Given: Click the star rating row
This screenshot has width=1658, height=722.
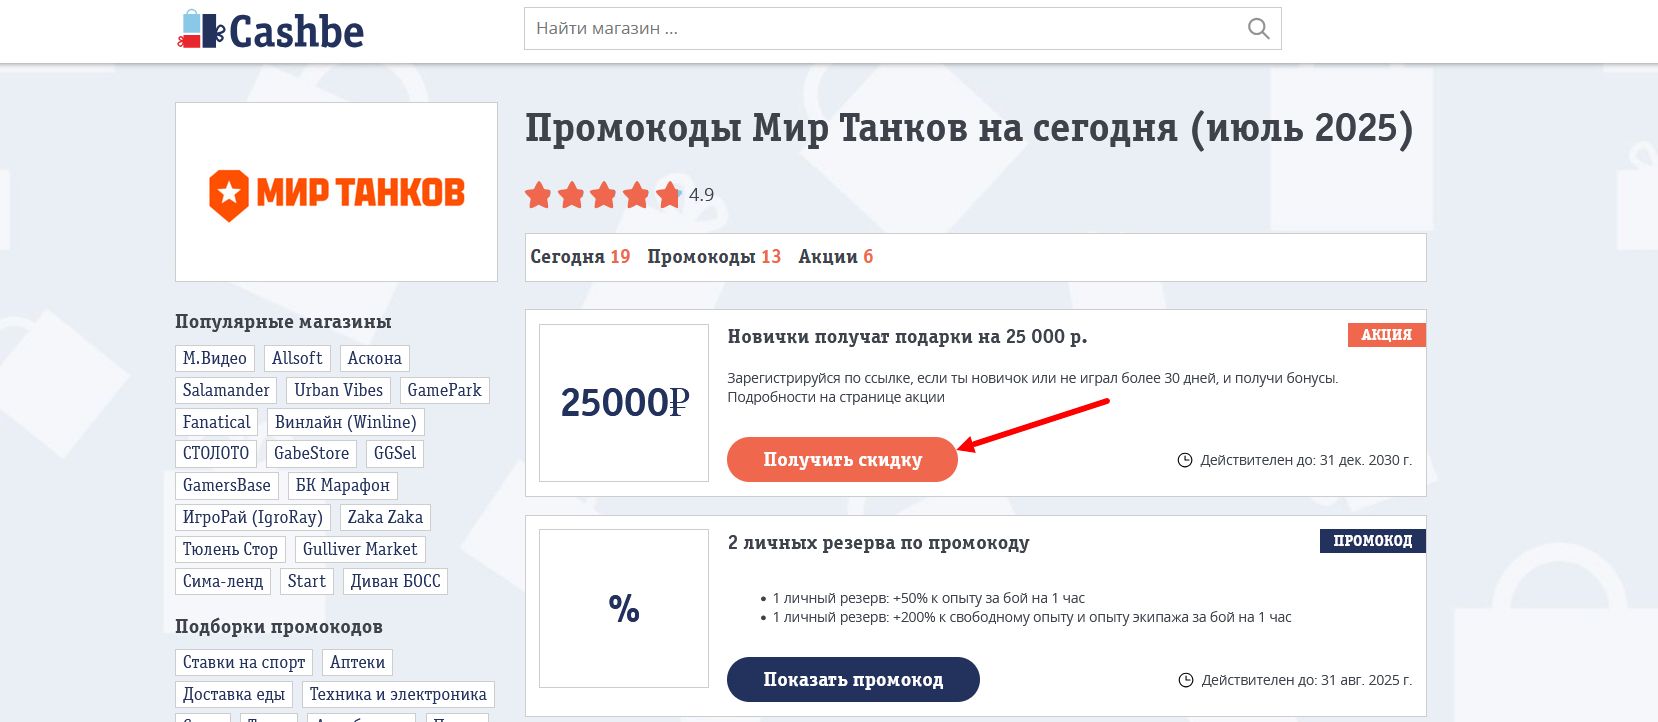Looking at the screenshot, I should point(603,195).
